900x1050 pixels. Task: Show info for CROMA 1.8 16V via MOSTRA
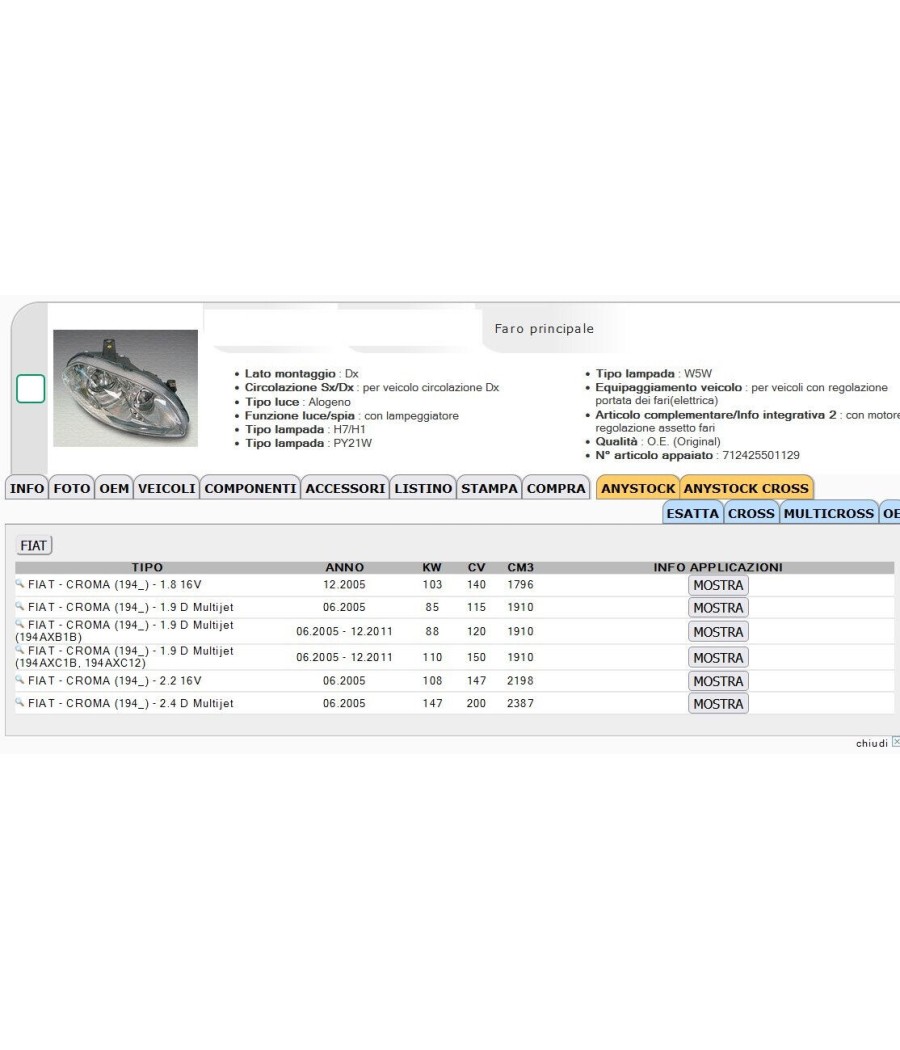(x=718, y=585)
